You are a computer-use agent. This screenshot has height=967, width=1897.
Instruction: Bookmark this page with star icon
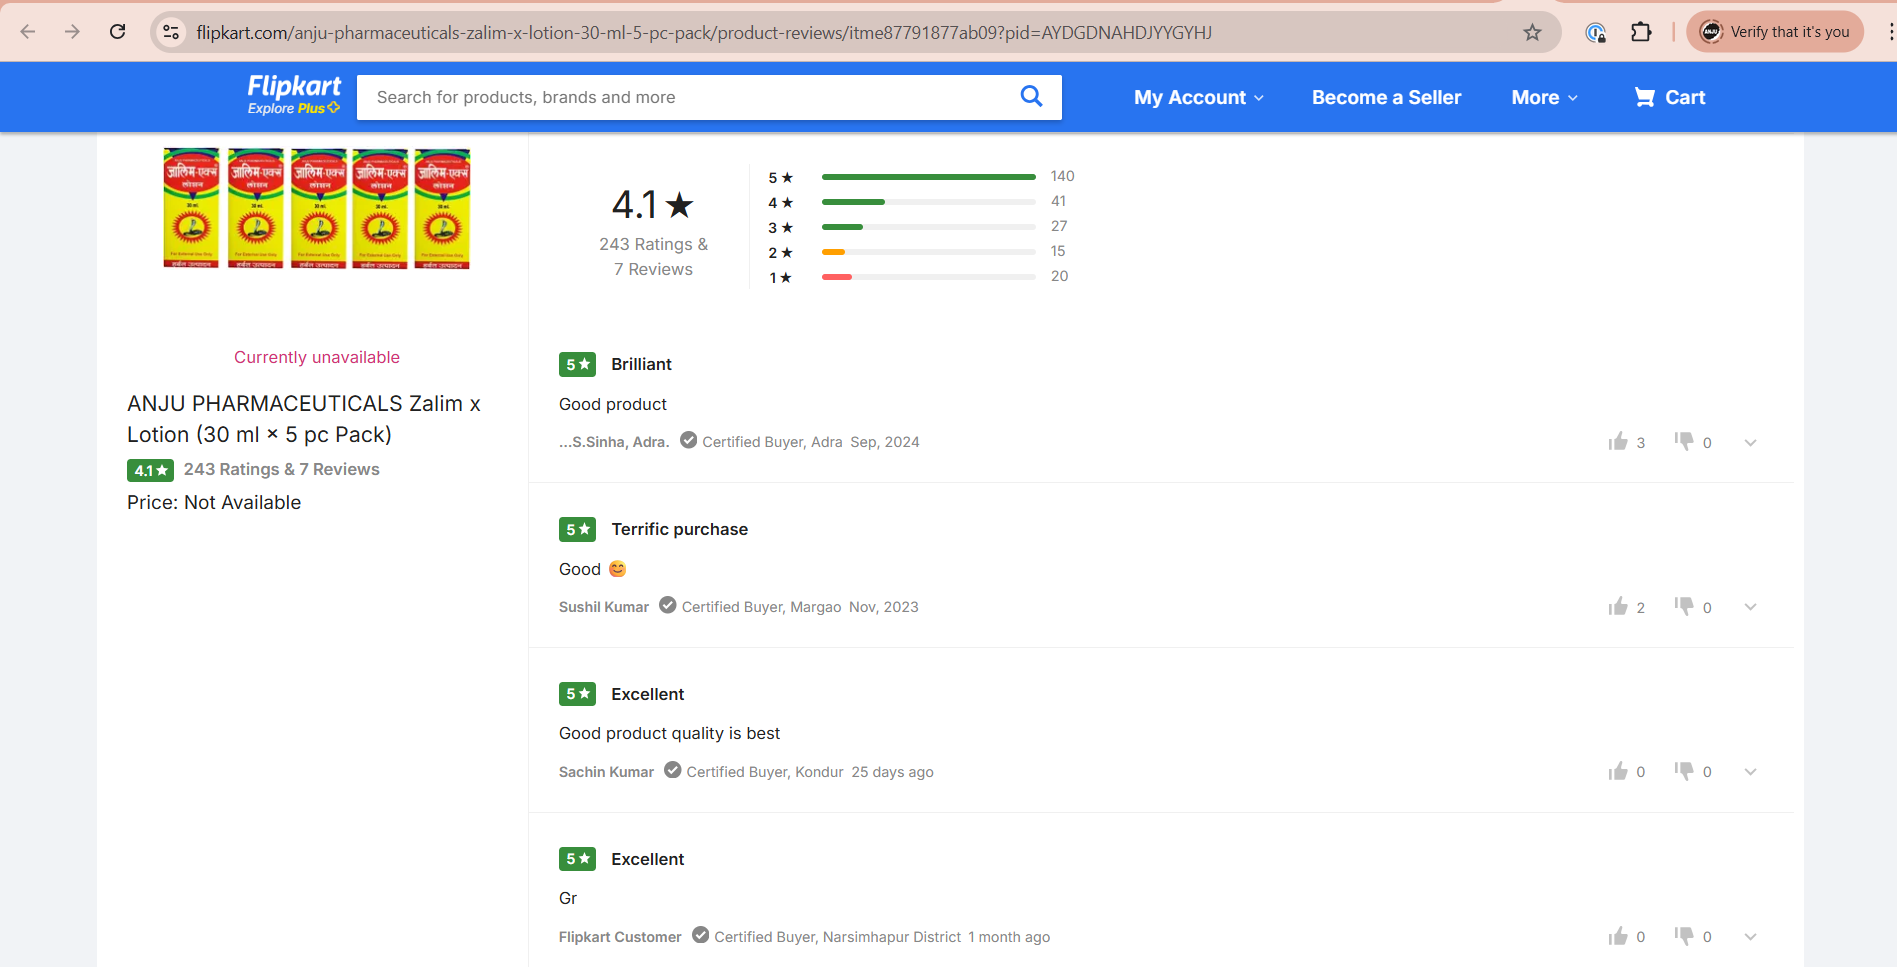1532,32
